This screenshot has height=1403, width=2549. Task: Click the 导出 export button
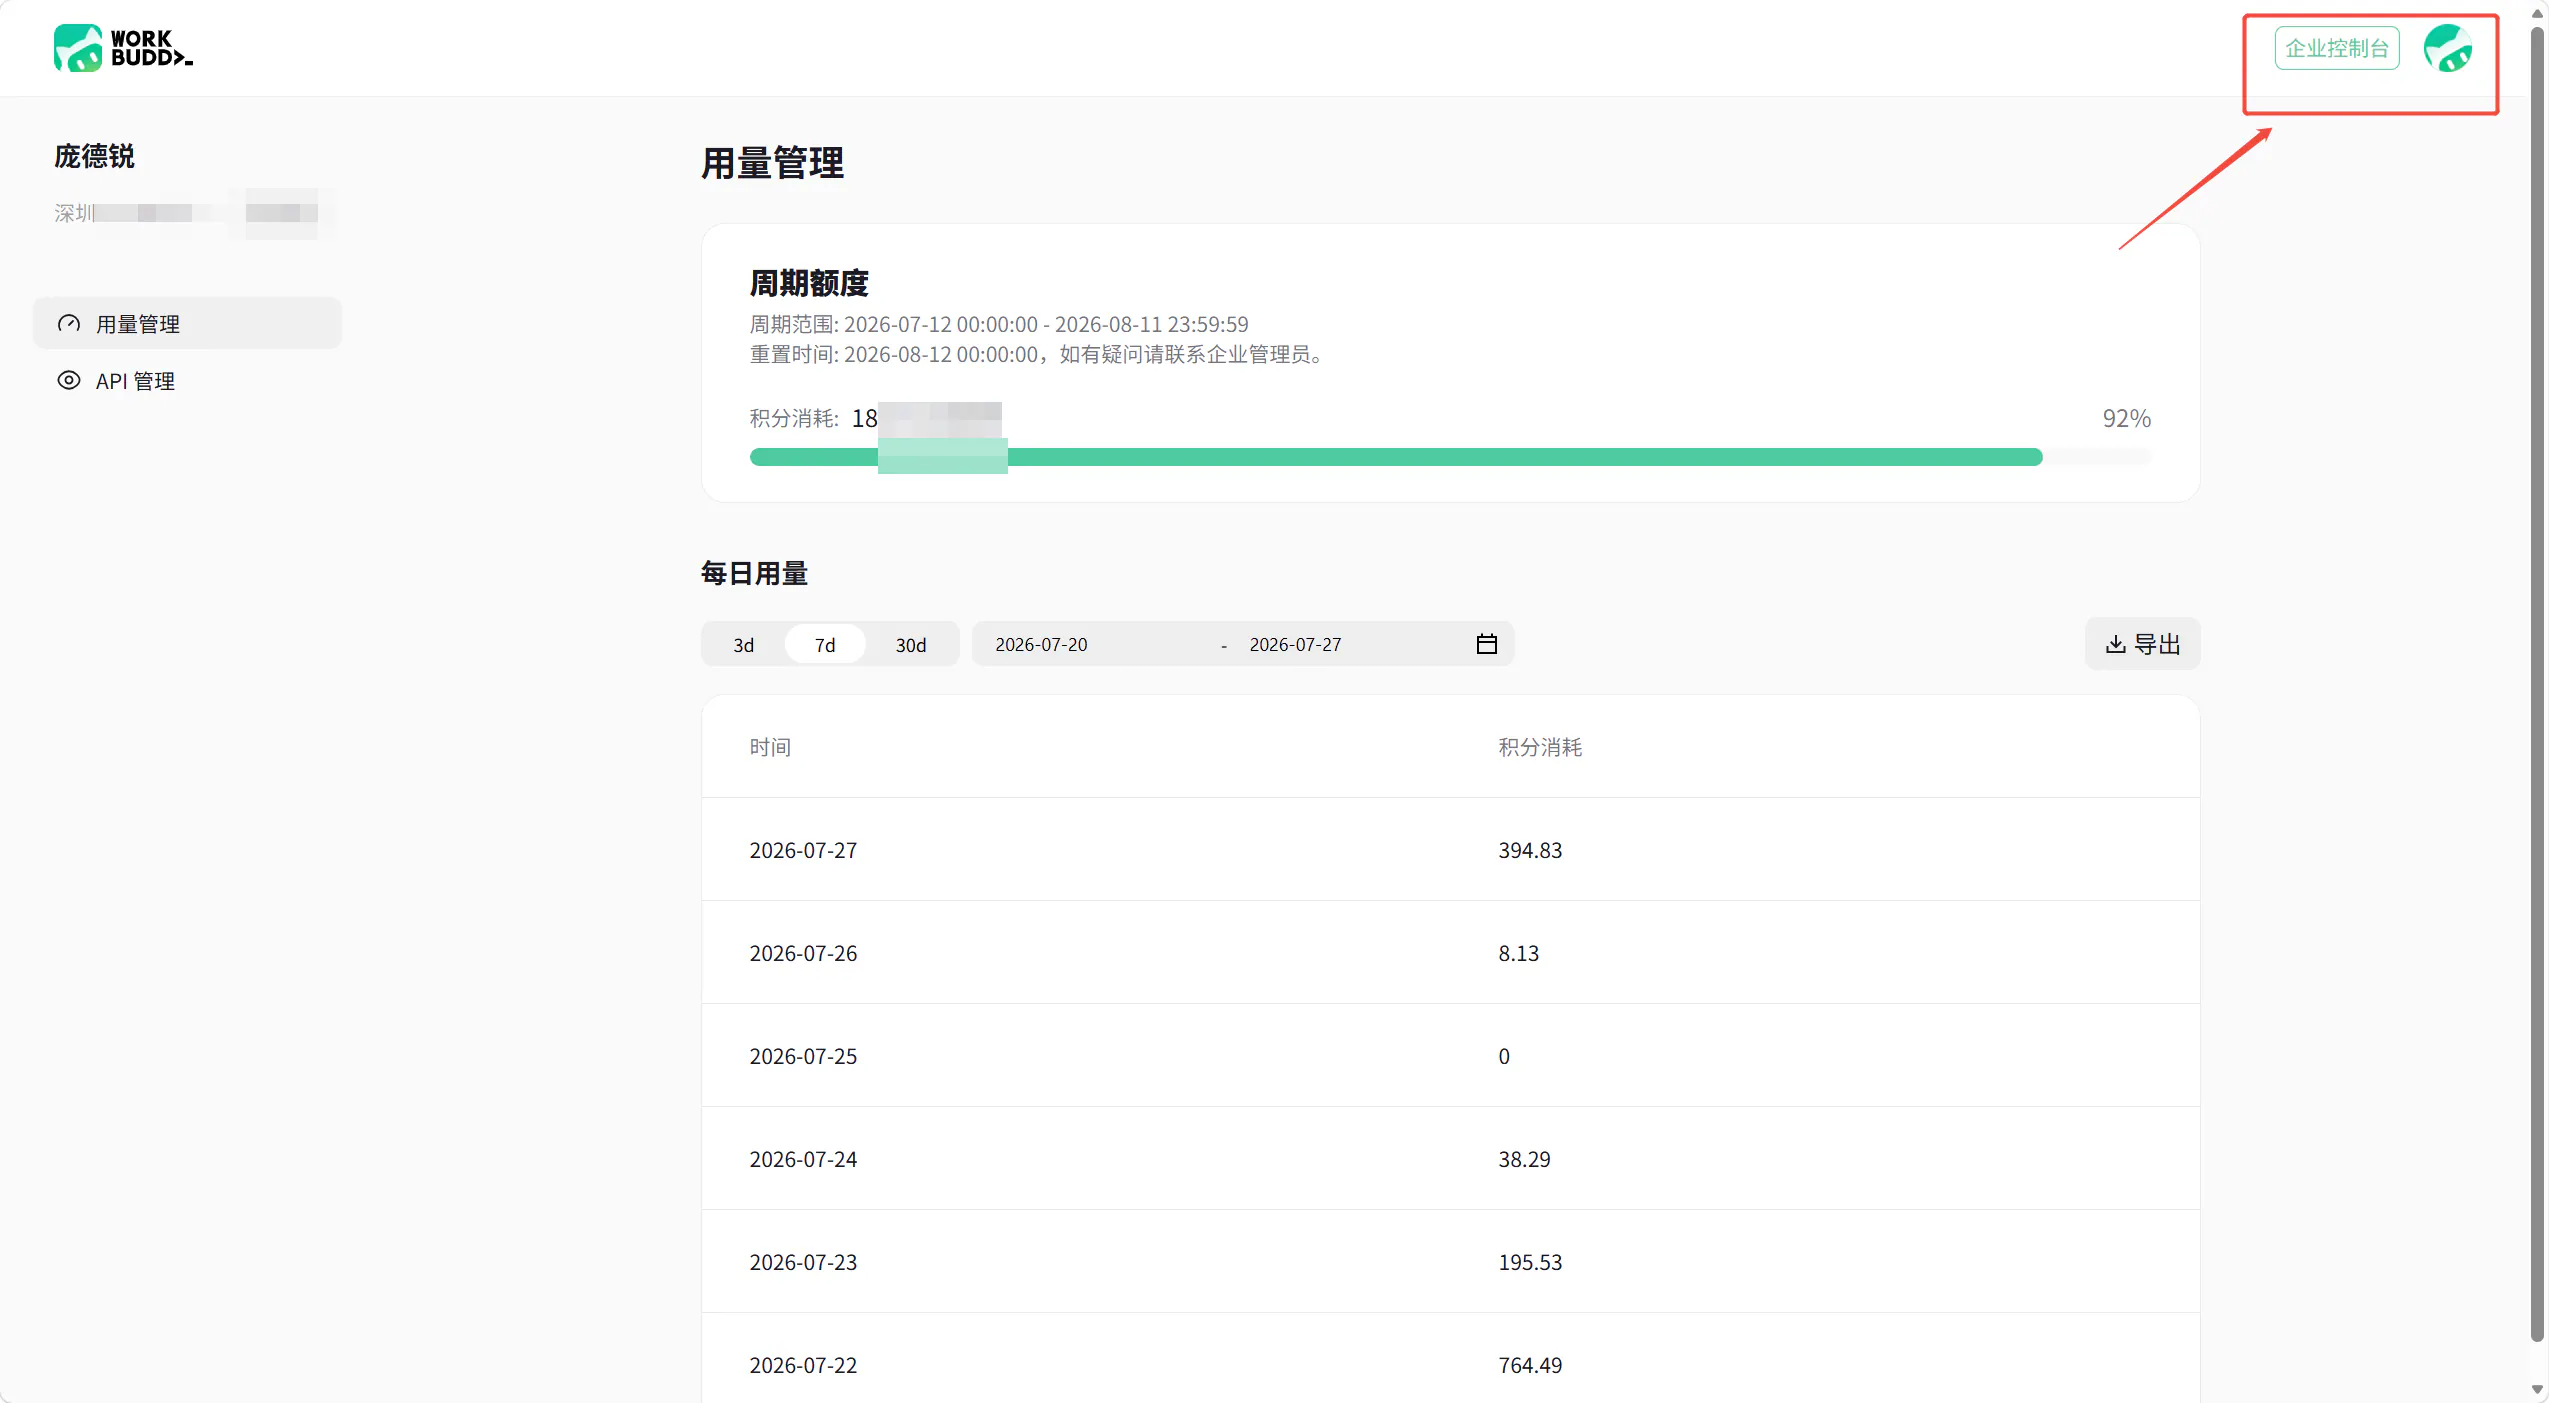click(2142, 644)
